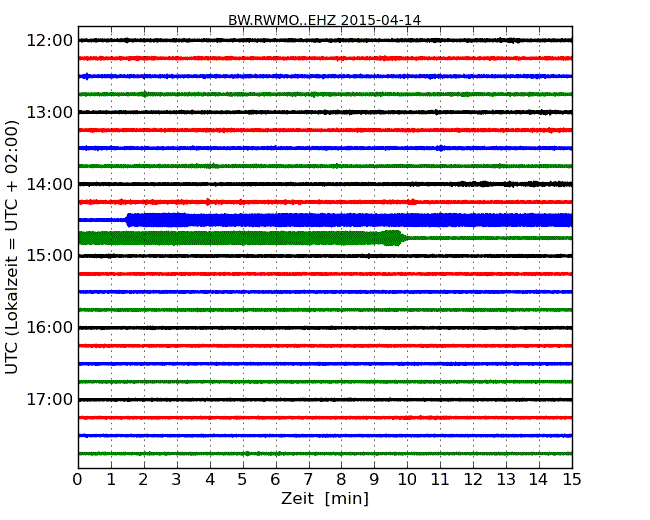
Task: Select minute tick label 14
Action: point(538,479)
